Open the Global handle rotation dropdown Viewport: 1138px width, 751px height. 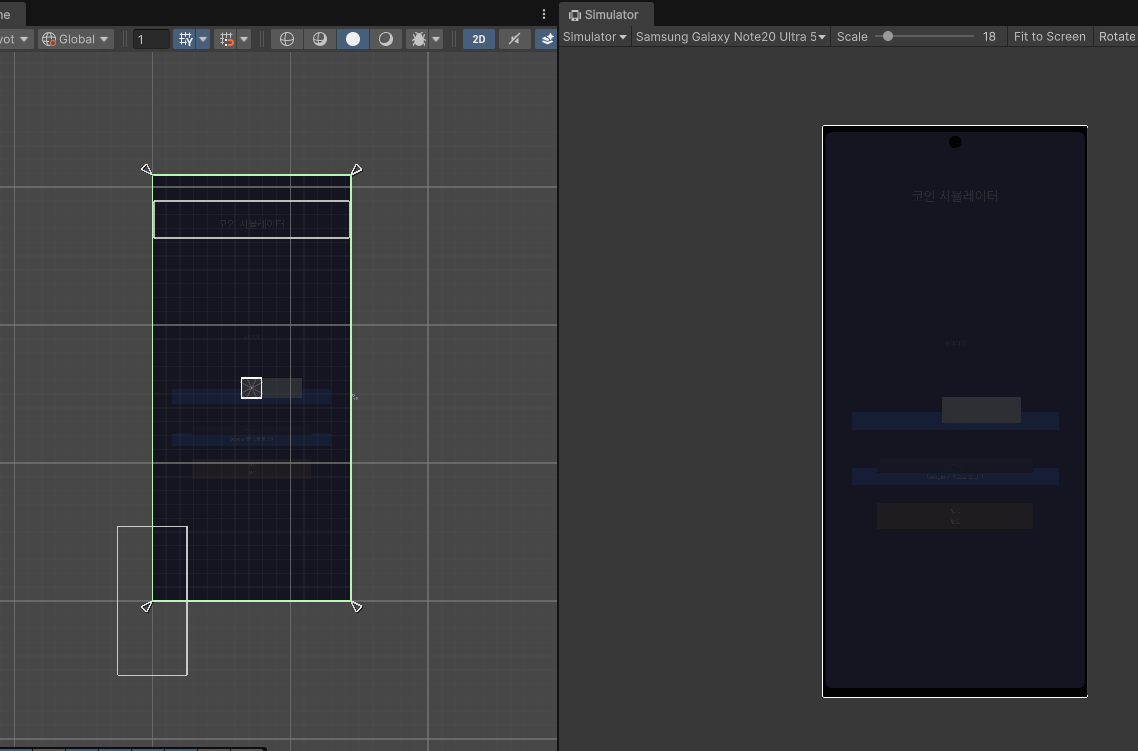pyautogui.click(x=75, y=39)
